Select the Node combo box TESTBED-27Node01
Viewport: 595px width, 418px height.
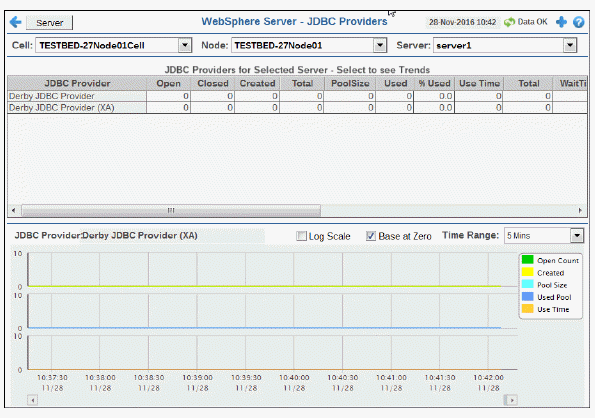[x=309, y=45]
